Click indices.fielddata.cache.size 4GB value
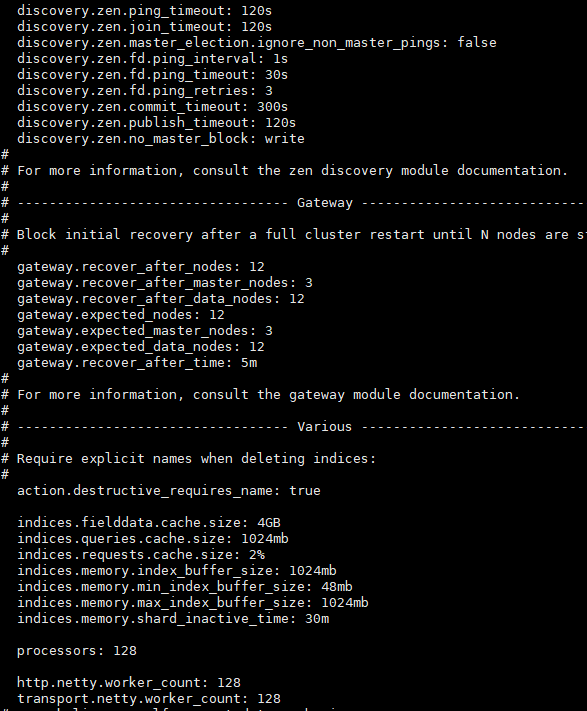The width and height of the screenshot is (587, 711). 269,523
